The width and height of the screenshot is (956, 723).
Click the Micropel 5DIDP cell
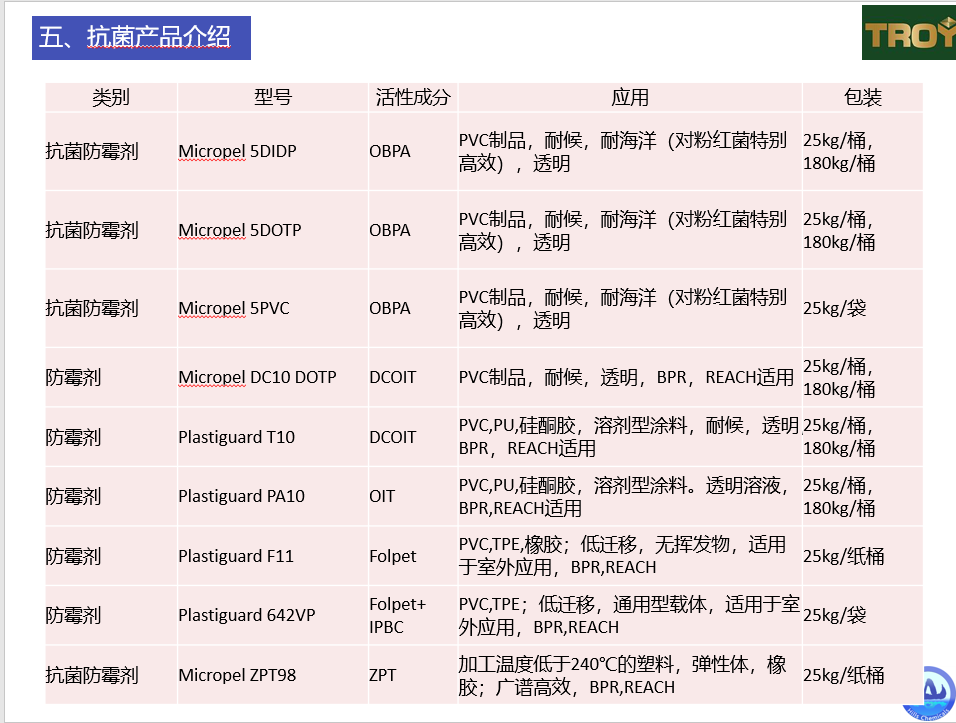coord(238,152)
